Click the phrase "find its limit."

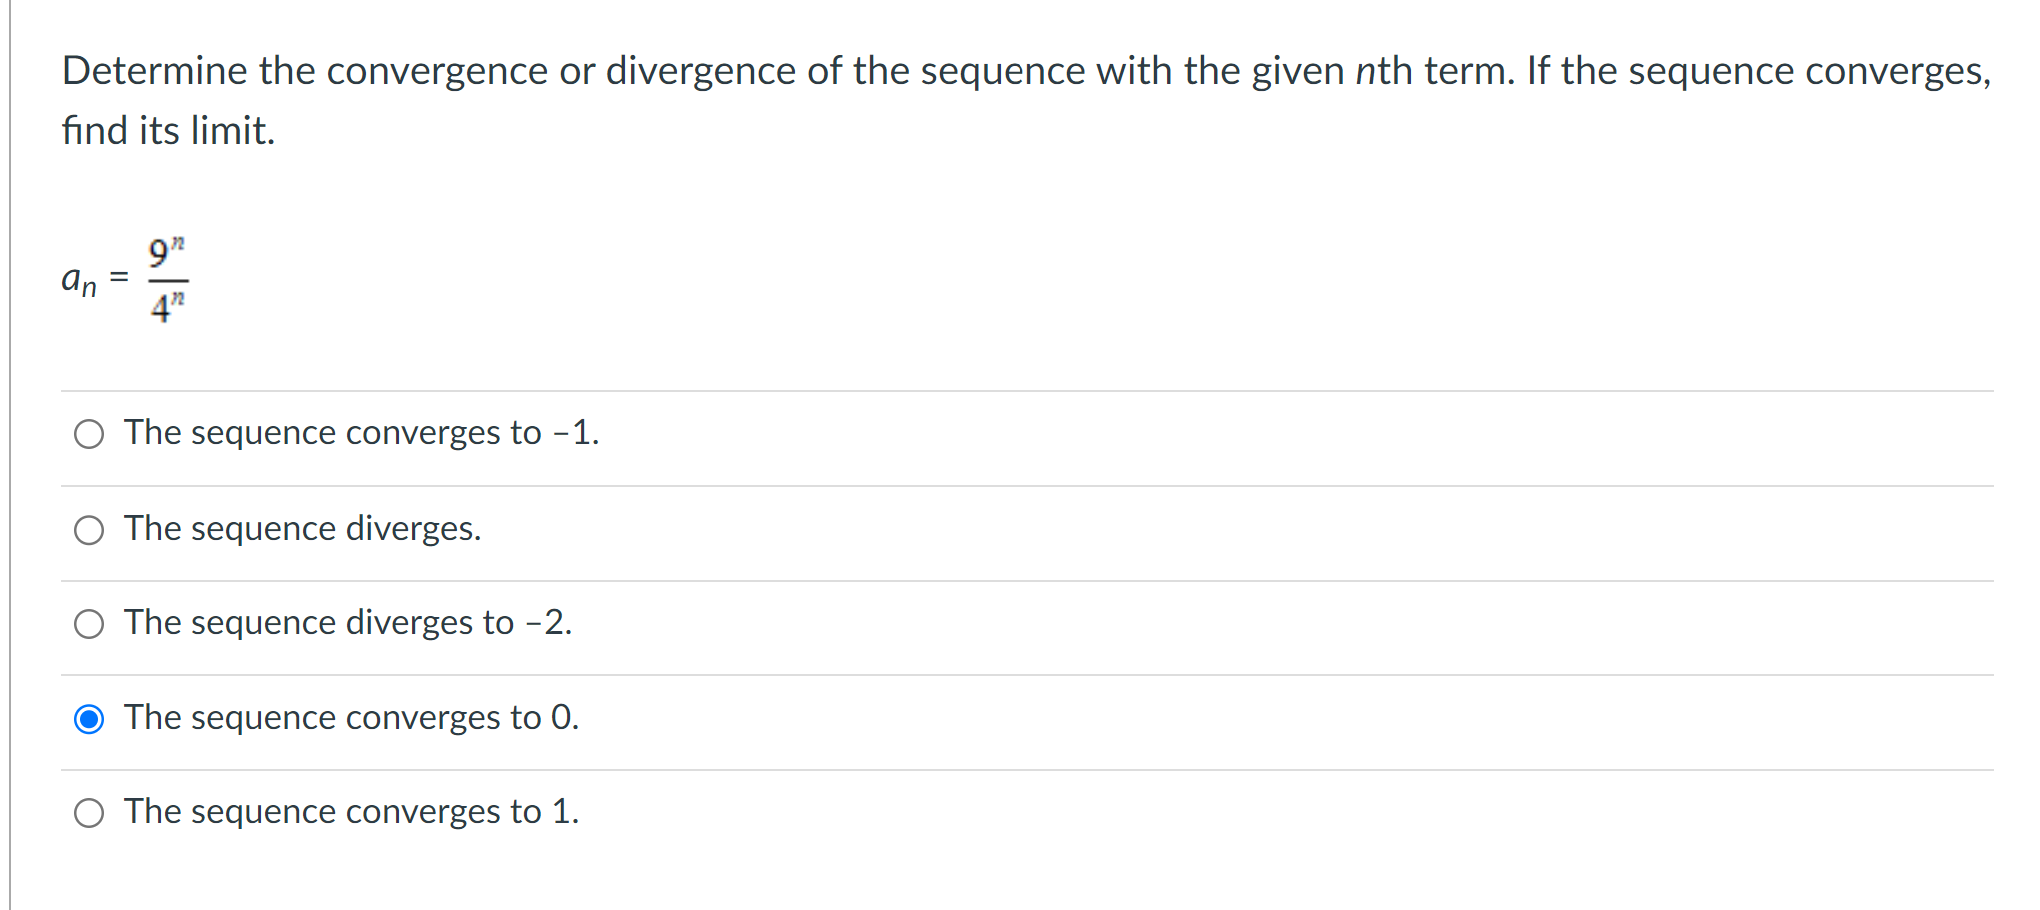click(x=168, y=130)
